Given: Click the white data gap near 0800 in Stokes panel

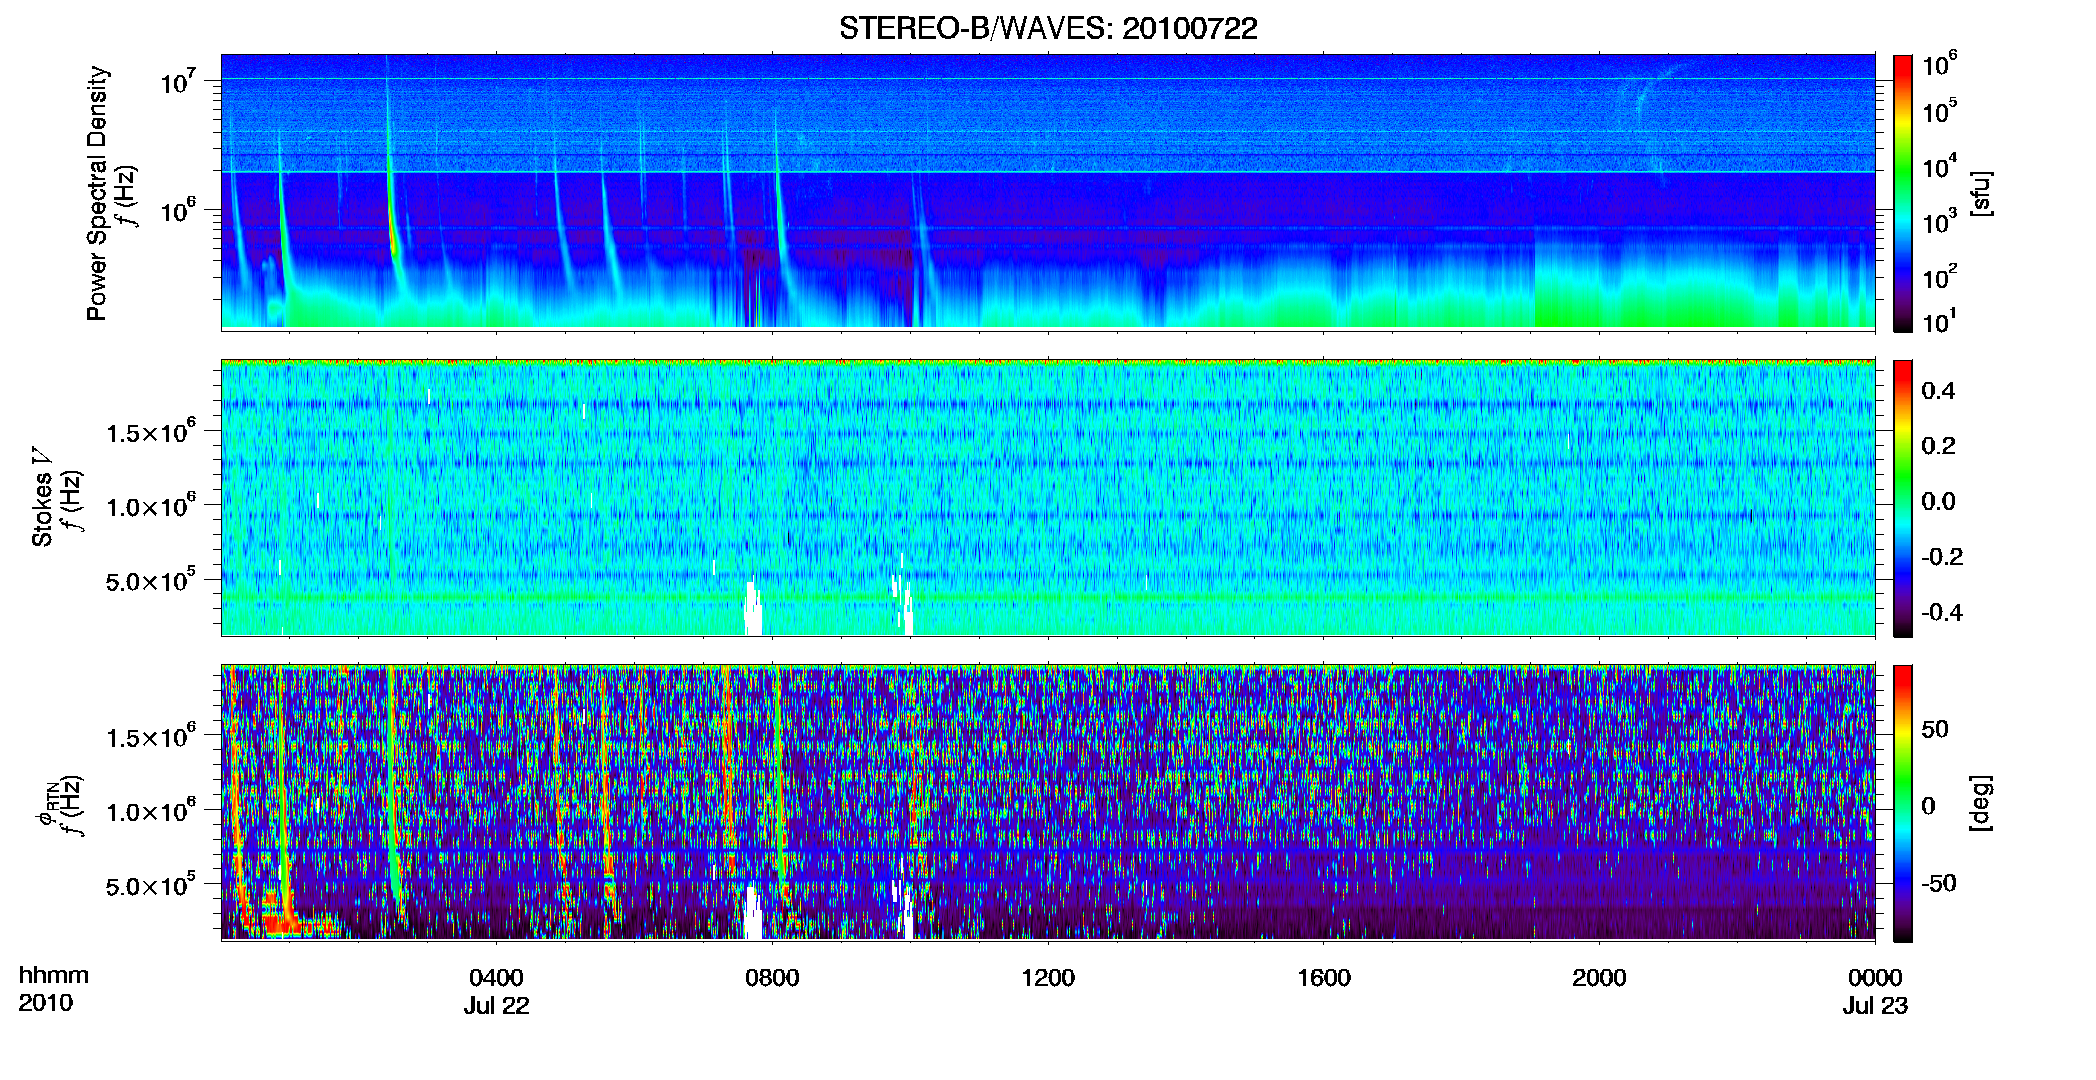Looking at the screenshot, I should click(x=753, y=609).
